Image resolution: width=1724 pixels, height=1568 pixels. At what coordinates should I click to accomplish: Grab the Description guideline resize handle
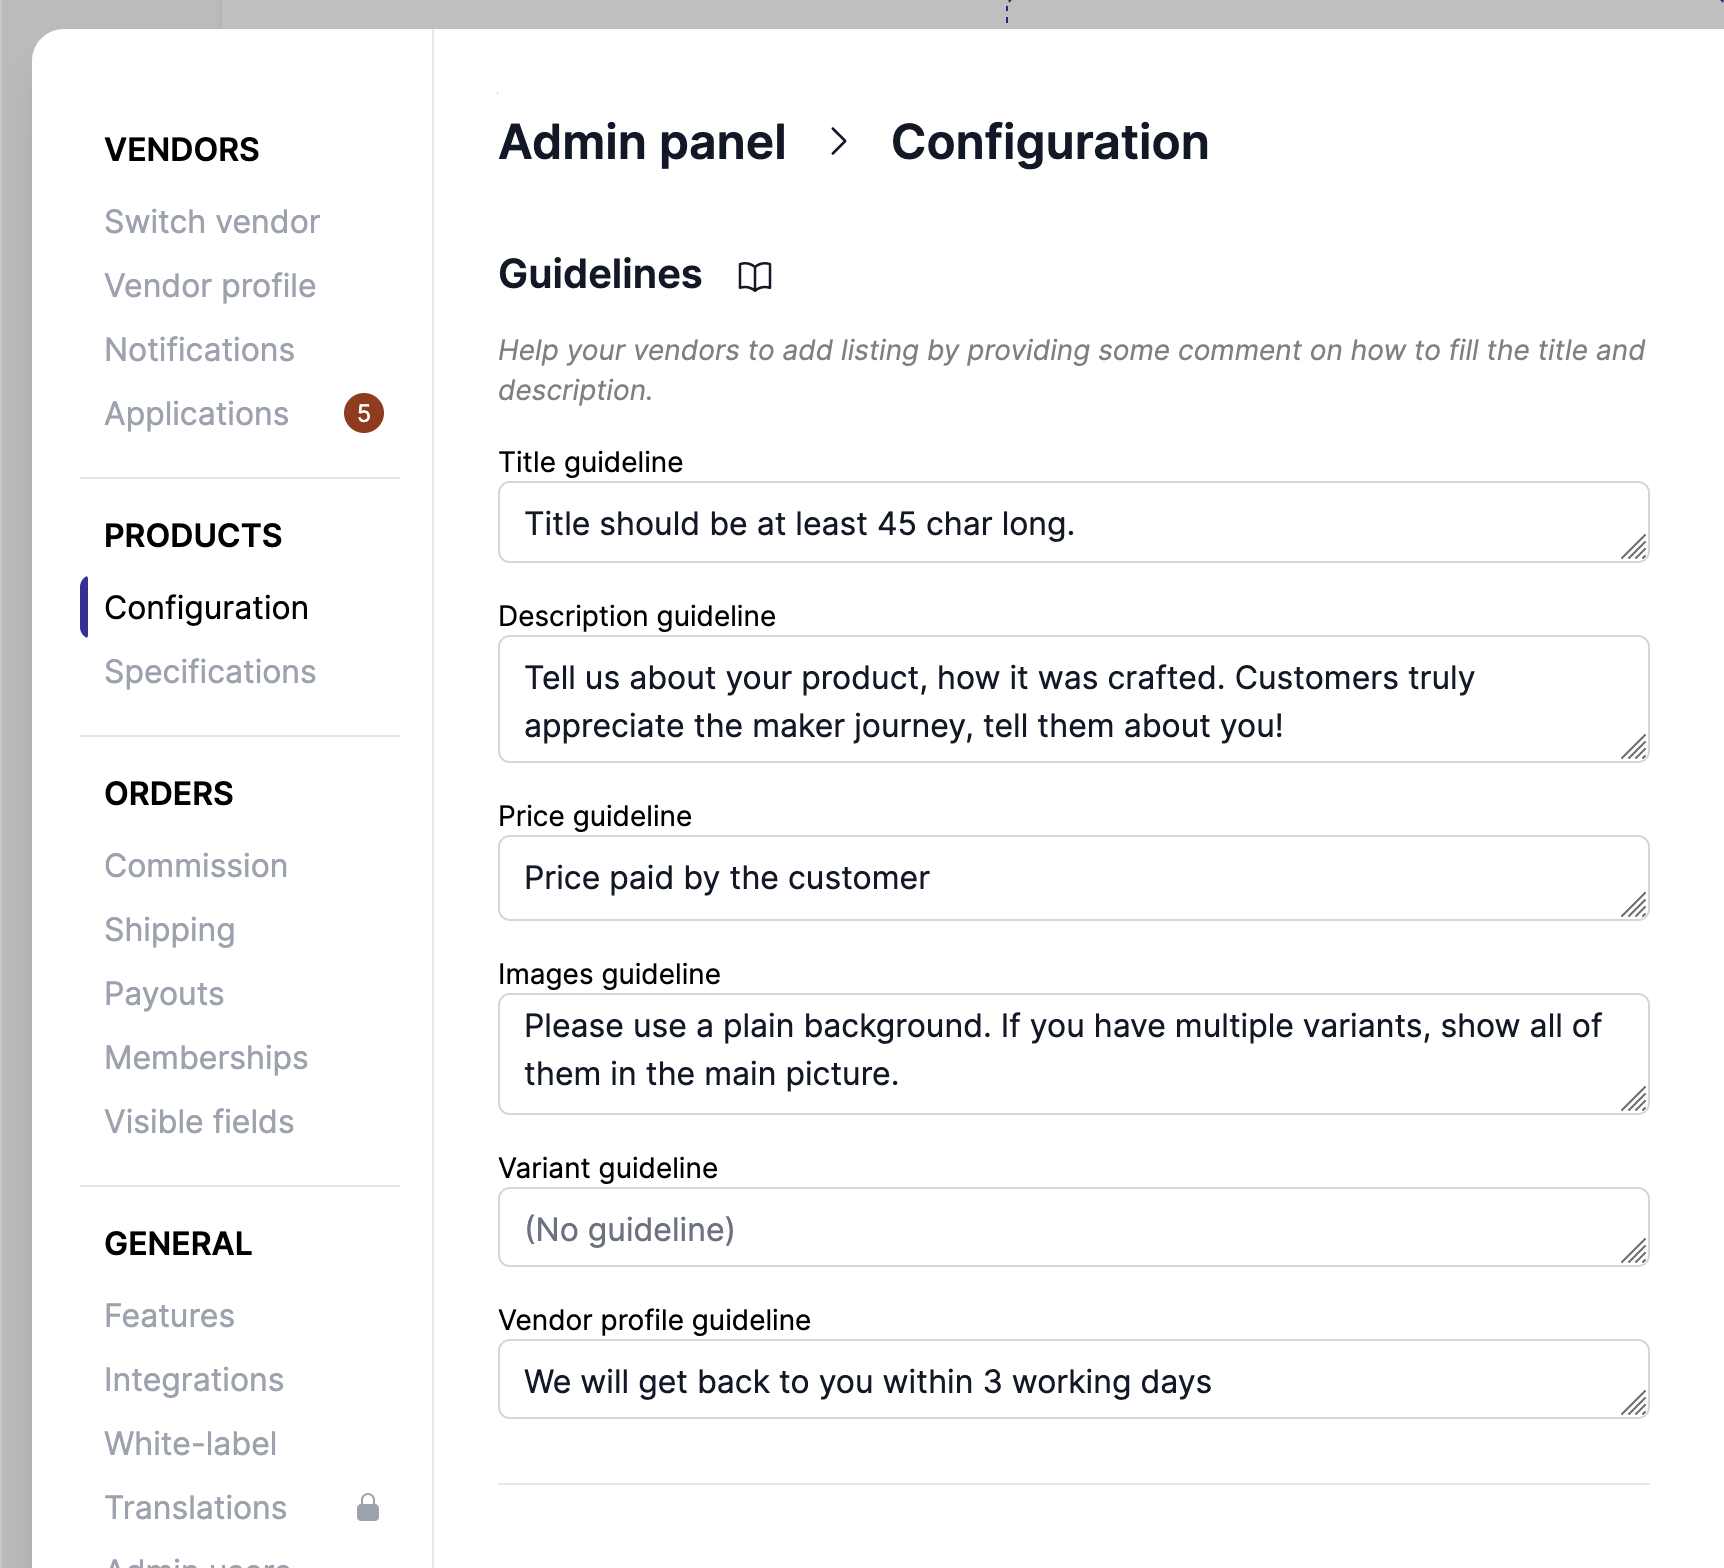point(1633,747)
